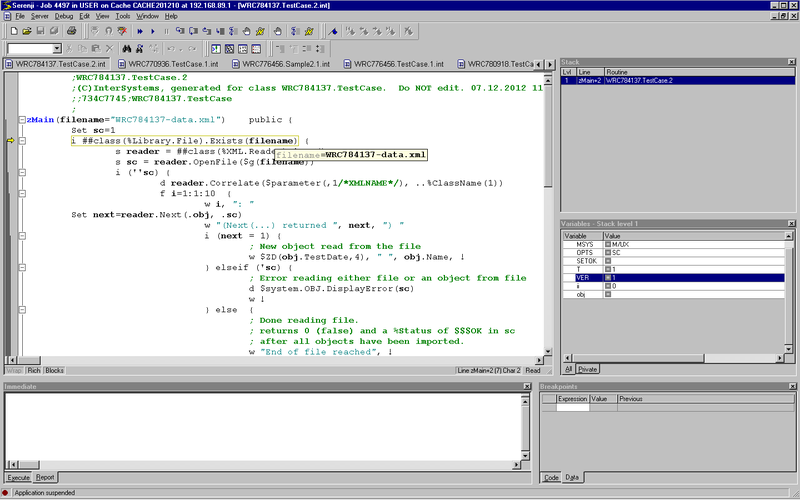Click the Open file folder icon

tap(29, 31)
